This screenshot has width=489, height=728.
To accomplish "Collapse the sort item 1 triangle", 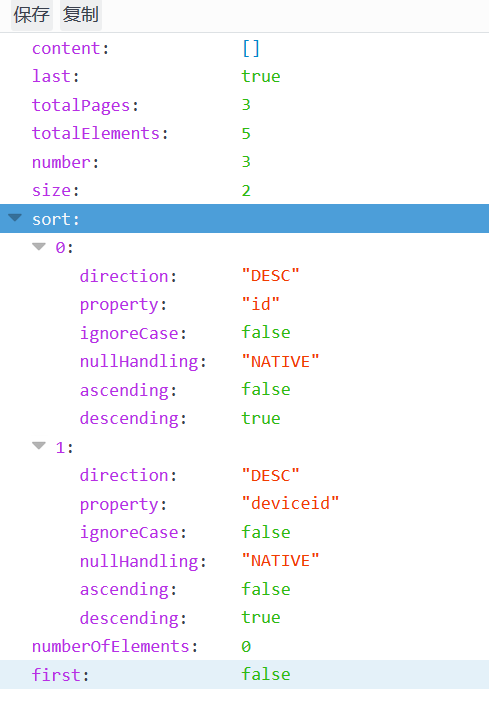I will click(x=39, y=446).
